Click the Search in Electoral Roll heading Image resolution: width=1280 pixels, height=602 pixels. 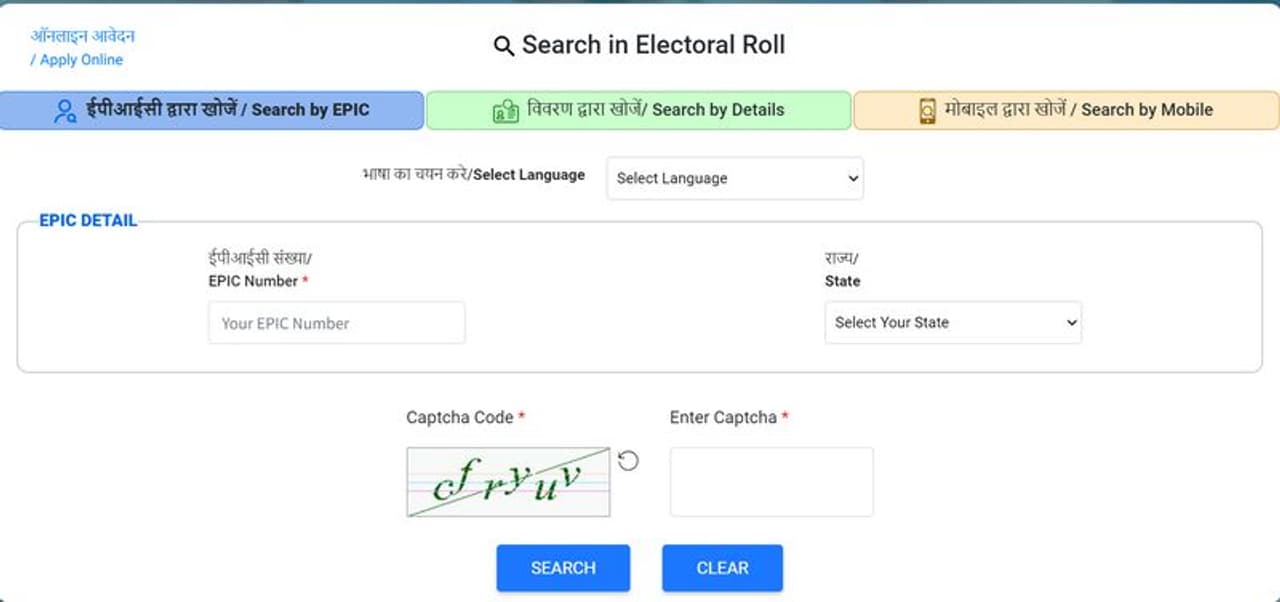(x=653, y=45)
